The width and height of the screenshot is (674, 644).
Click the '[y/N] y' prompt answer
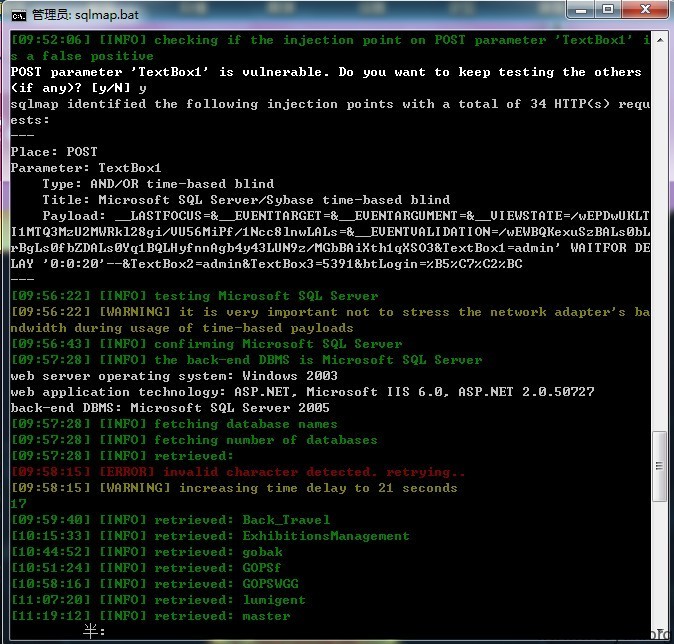[119, 88]
